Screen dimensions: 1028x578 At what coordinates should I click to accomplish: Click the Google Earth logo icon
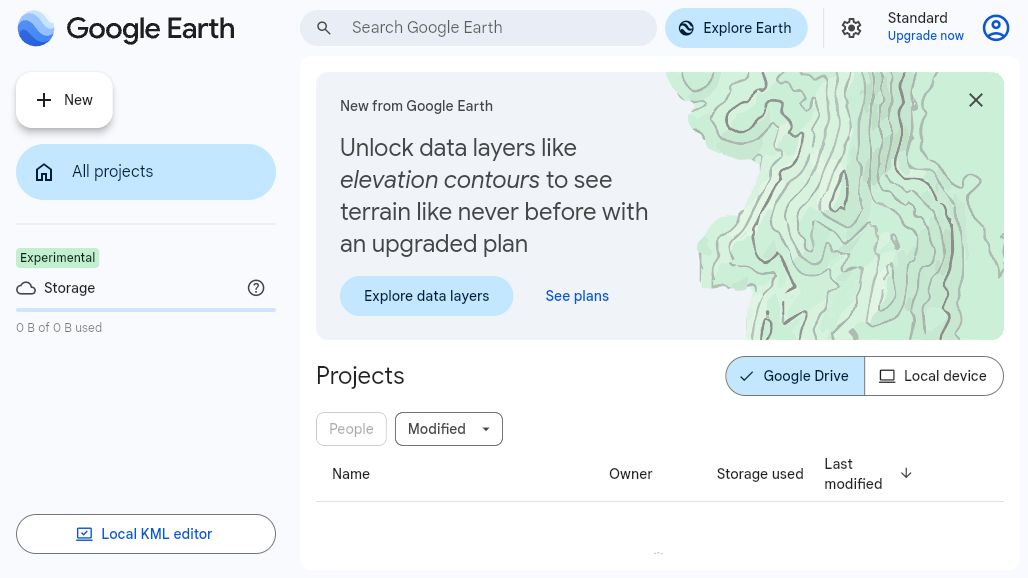(x=36, y=29)
